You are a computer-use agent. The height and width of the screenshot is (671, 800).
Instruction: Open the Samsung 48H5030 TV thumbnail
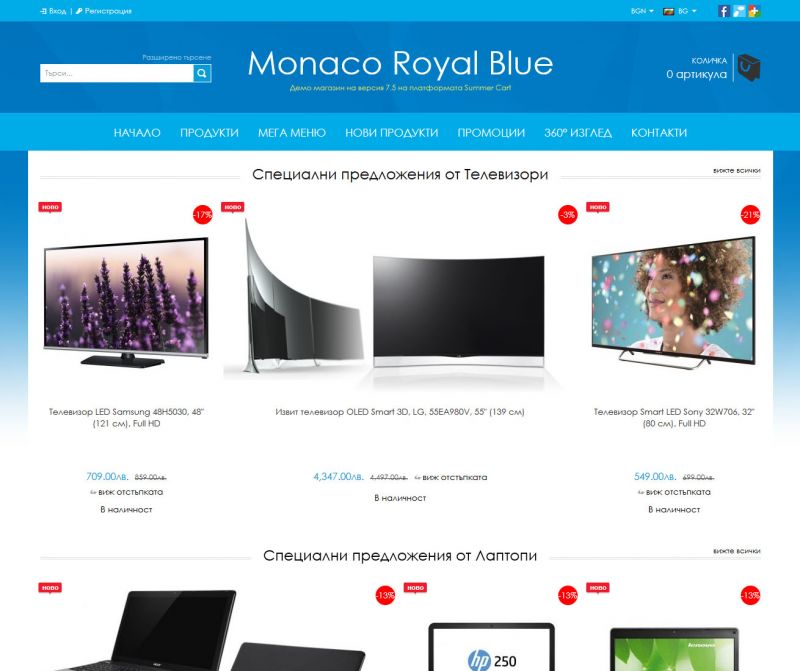pos(126,302)
